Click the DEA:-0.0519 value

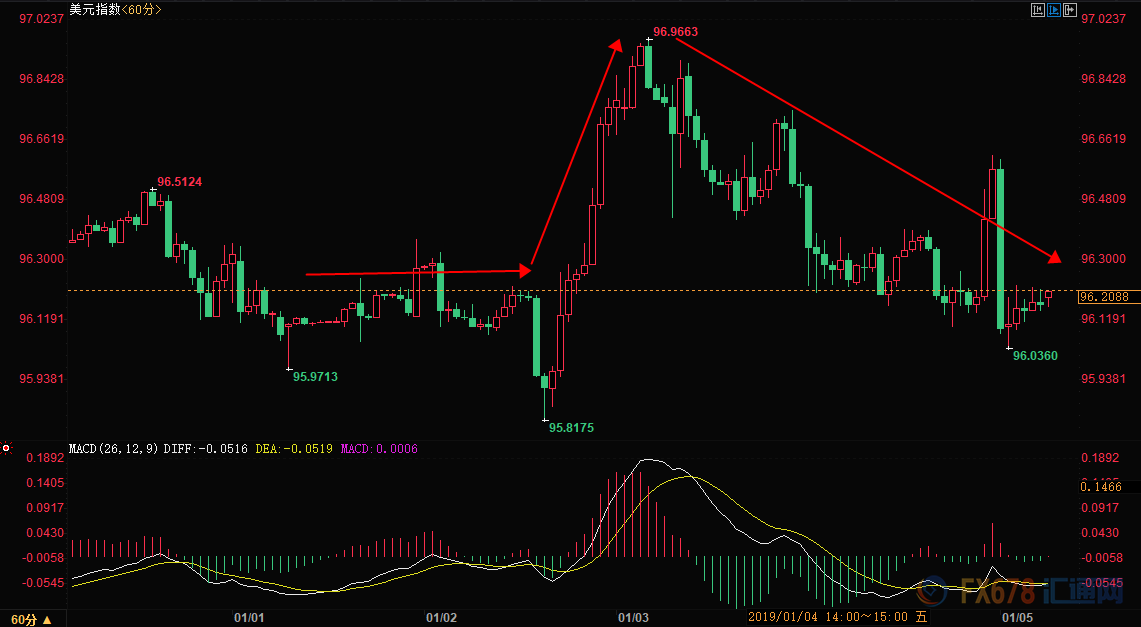click(x=294, y=449)
